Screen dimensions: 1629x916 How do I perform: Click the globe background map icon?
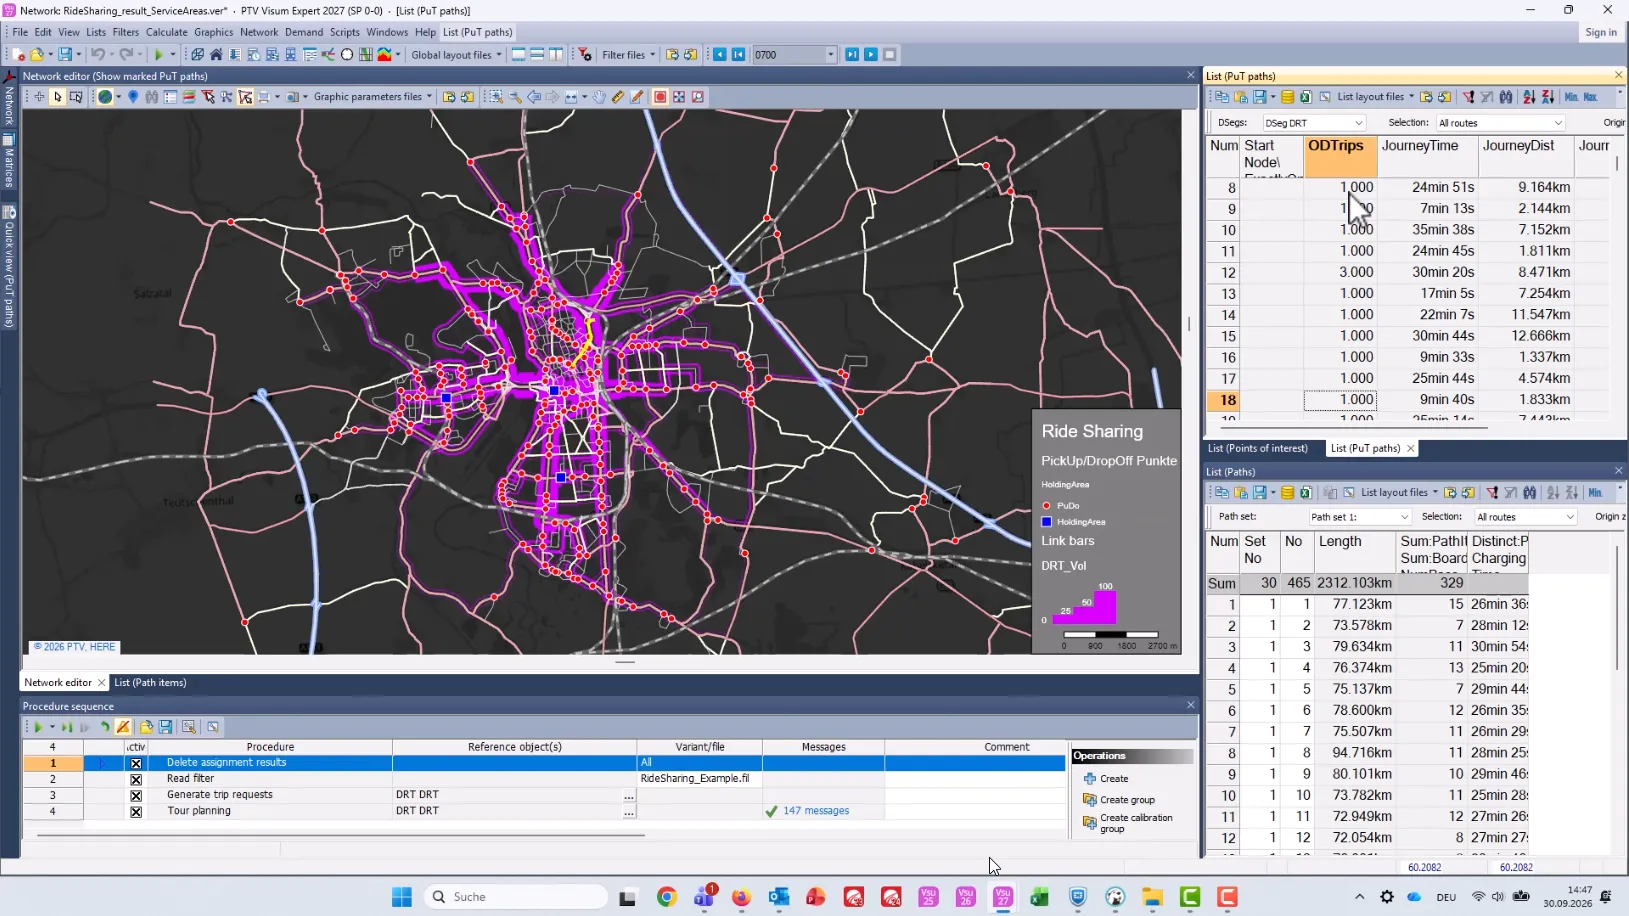(105, 97)
